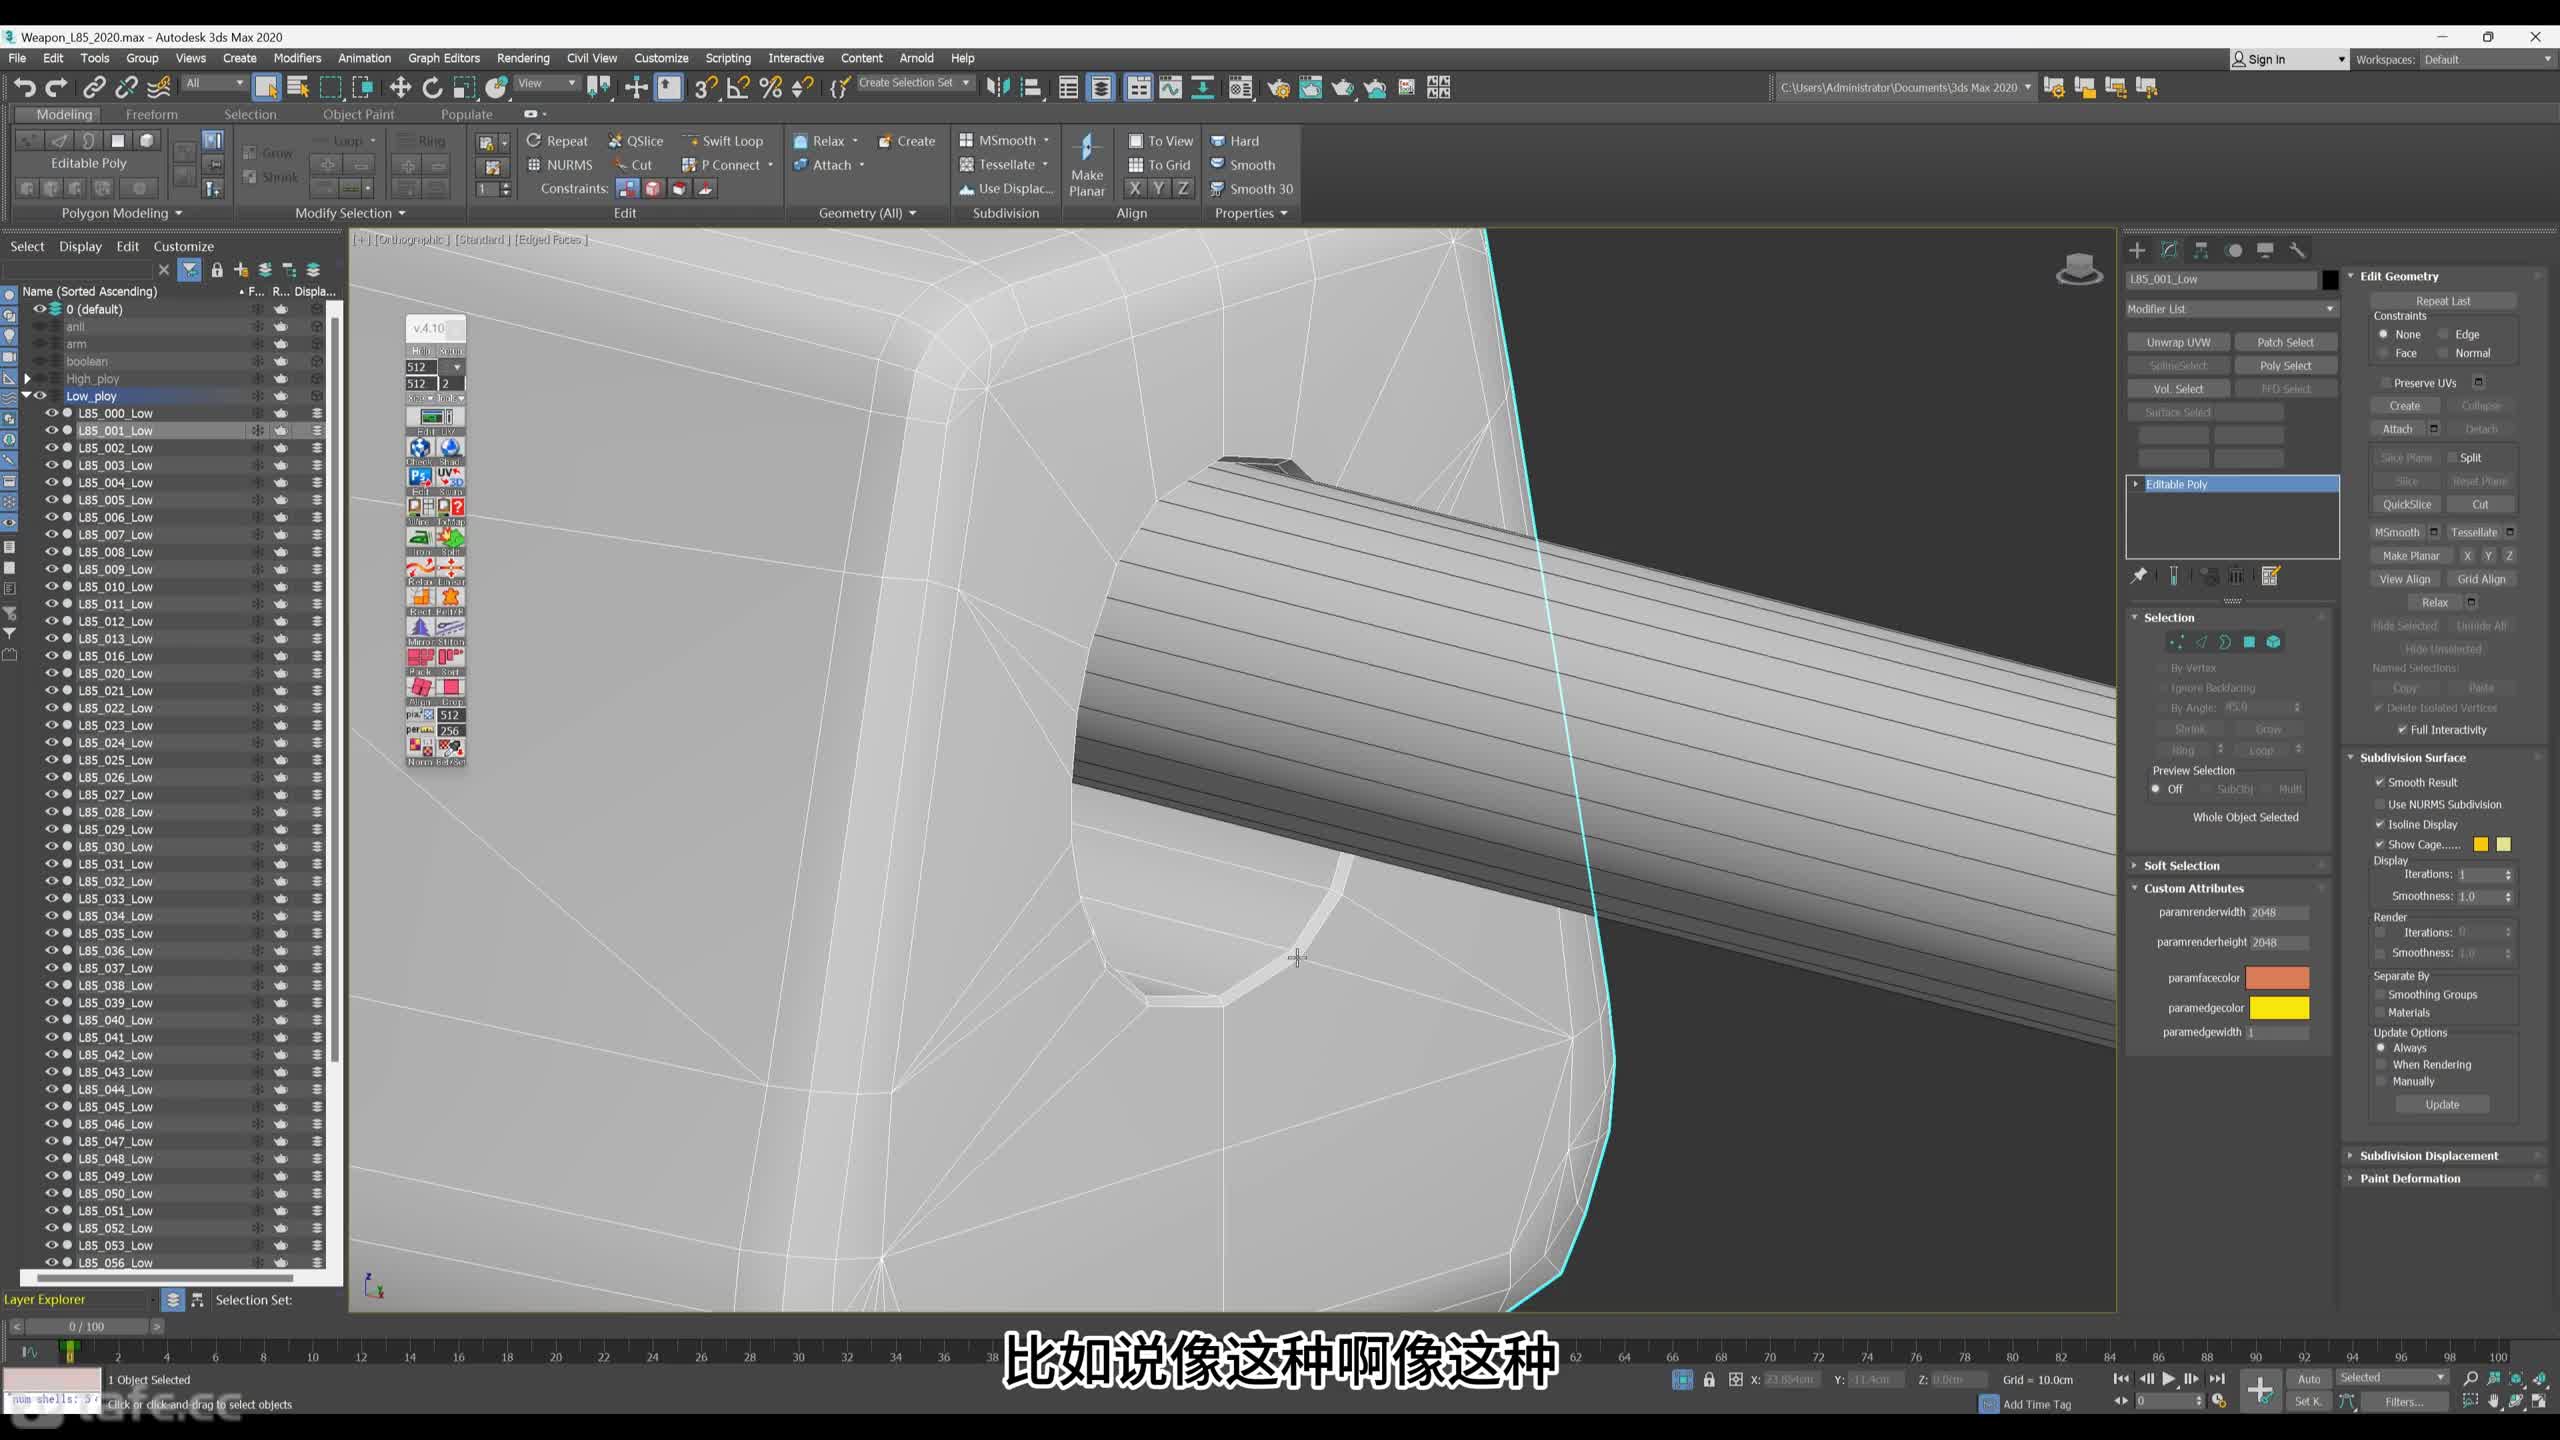Toggle the Isoline Display checkbox
The width and height of the screenshot is (2560, 1440).
(2380, 824)
